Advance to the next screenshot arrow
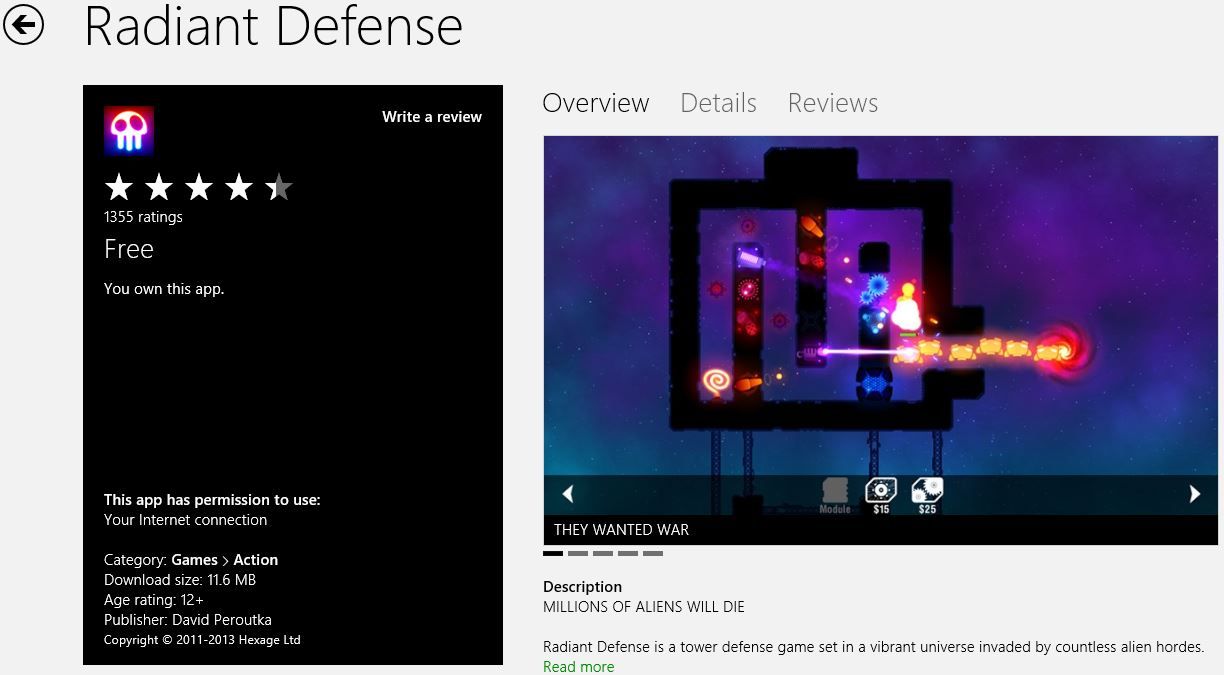 coord(1194,494)
